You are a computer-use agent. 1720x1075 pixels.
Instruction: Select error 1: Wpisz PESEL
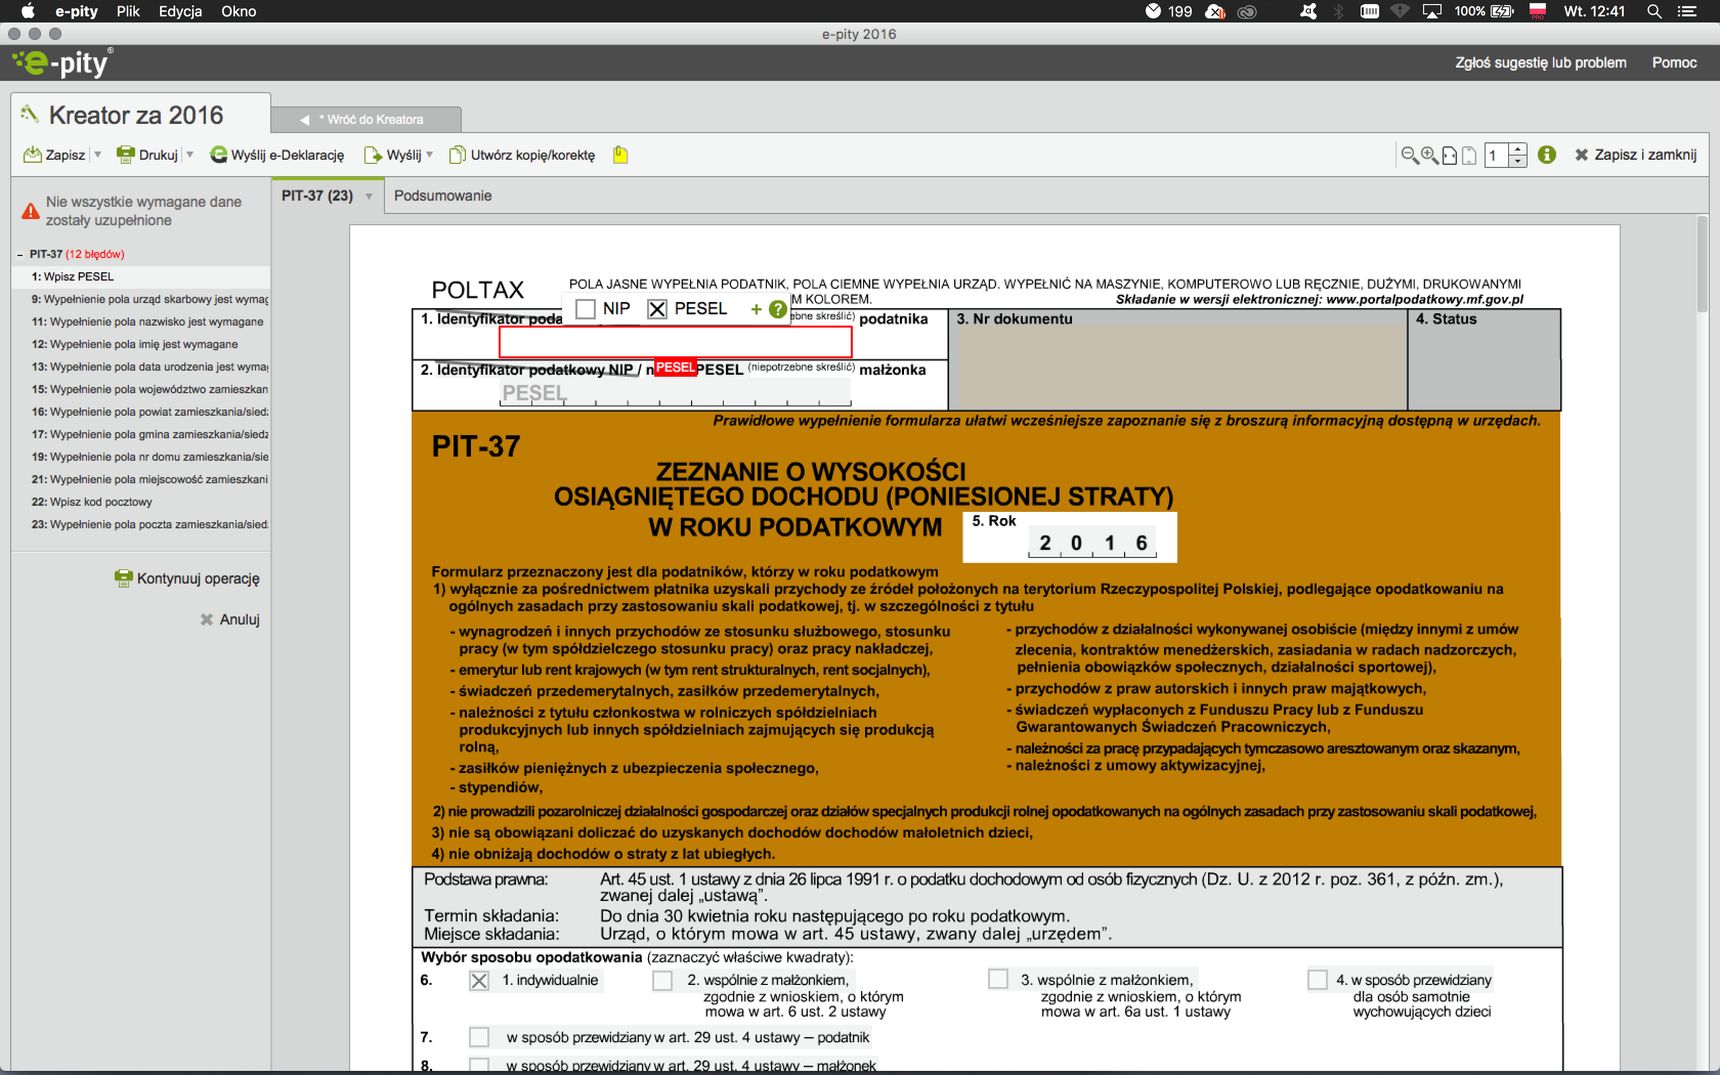pyautogui.click(x=141, y=276)
